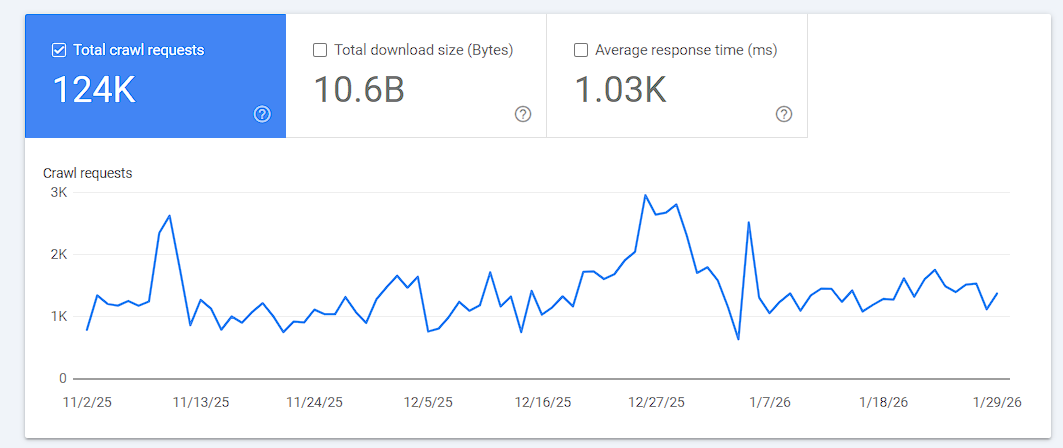The image size is (1063, 448).
Task: Click the 11/2/25 date axis label
Action: click(89, 402)
